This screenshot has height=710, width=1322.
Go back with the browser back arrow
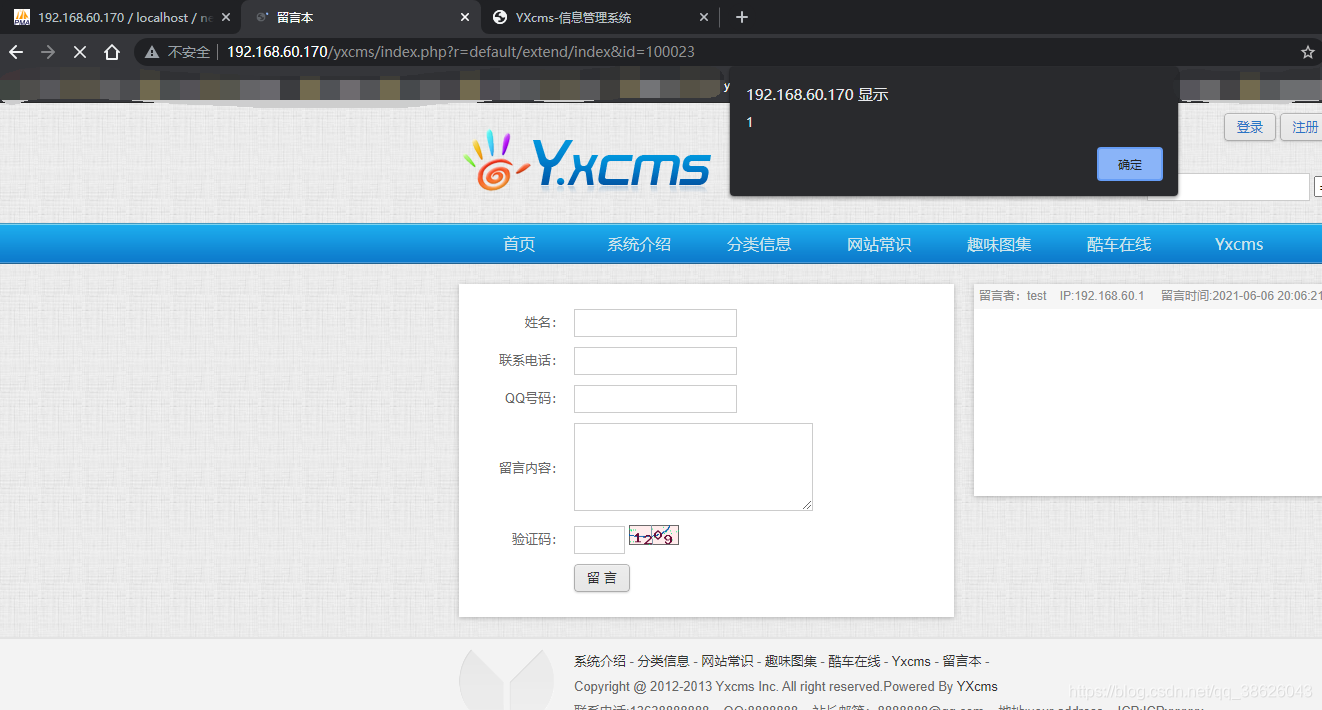(x=16, y=52)
